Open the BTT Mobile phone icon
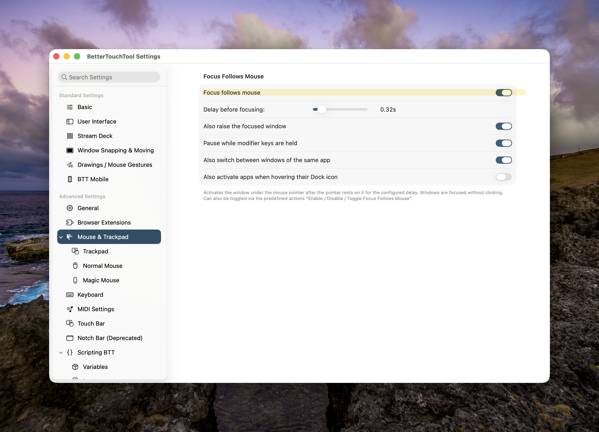Screen dimensions: 599x432 pos(70,179)
